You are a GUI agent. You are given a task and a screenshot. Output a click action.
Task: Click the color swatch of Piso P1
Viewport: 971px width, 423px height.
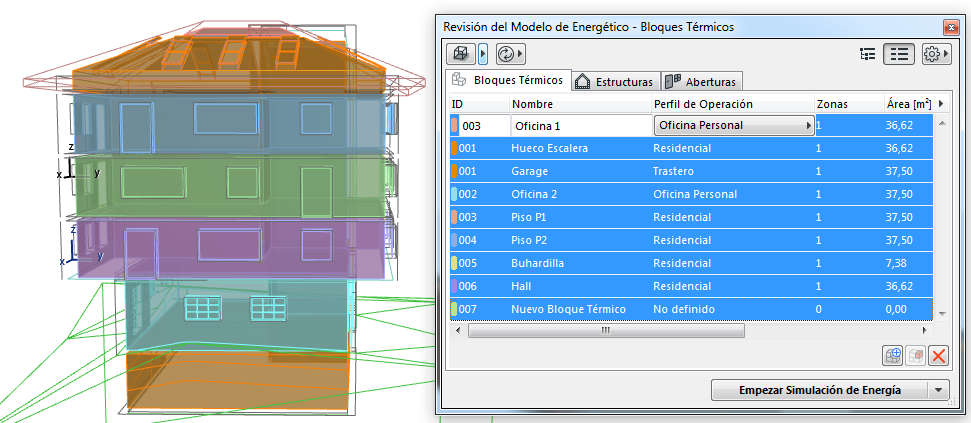(454, 217)
